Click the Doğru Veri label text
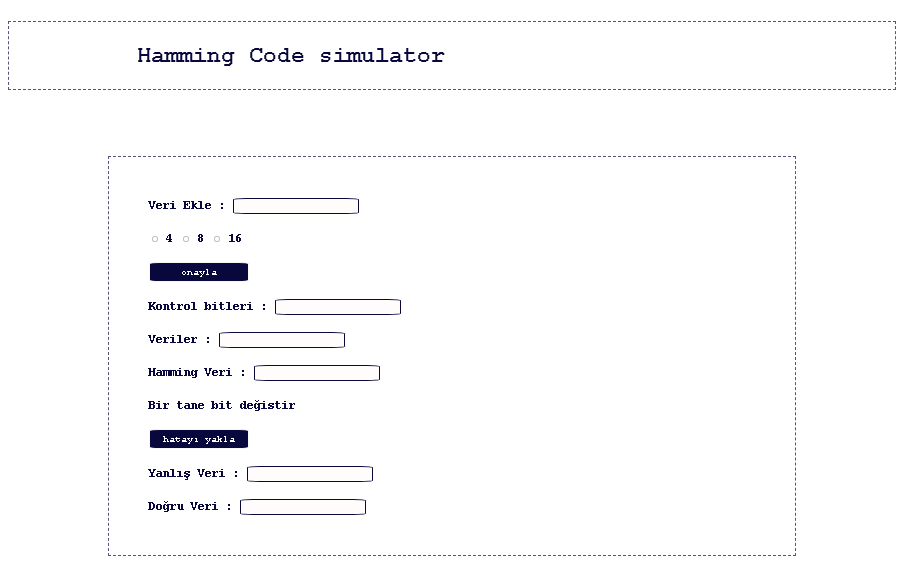The height and width of the screenshot is (577, 910). (185, 506)
